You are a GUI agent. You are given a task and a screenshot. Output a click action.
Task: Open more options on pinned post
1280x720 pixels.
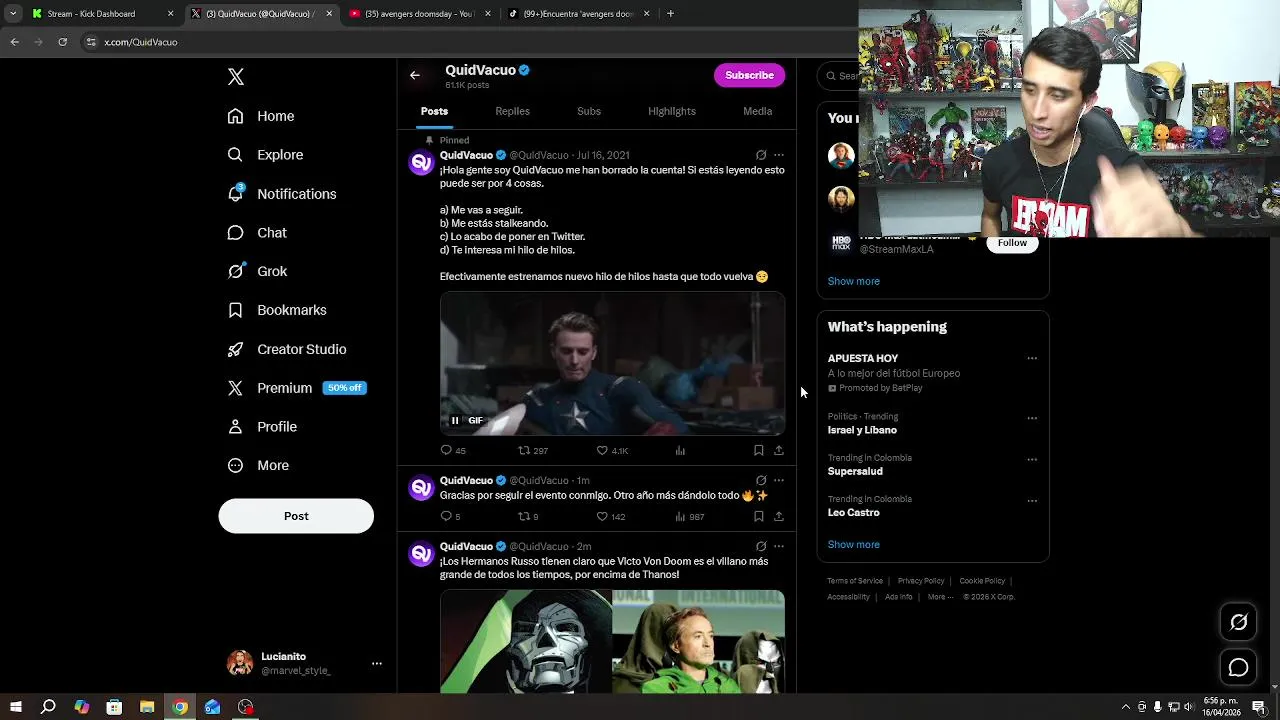pos(779,155)
